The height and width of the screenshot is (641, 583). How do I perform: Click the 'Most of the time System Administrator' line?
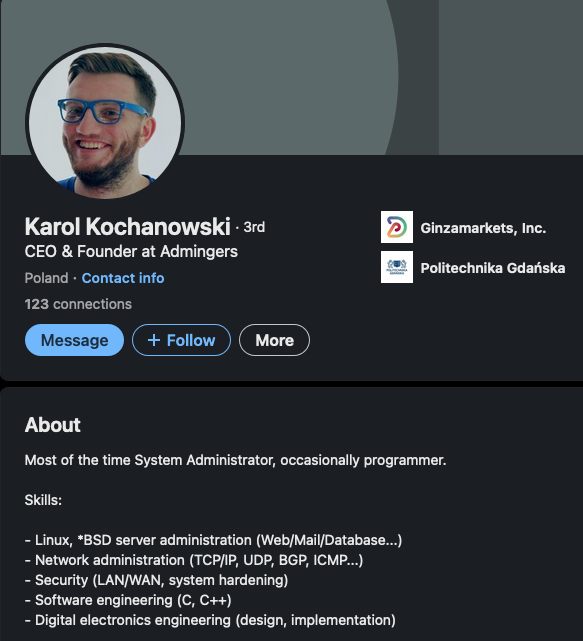(x=235, y=460)
